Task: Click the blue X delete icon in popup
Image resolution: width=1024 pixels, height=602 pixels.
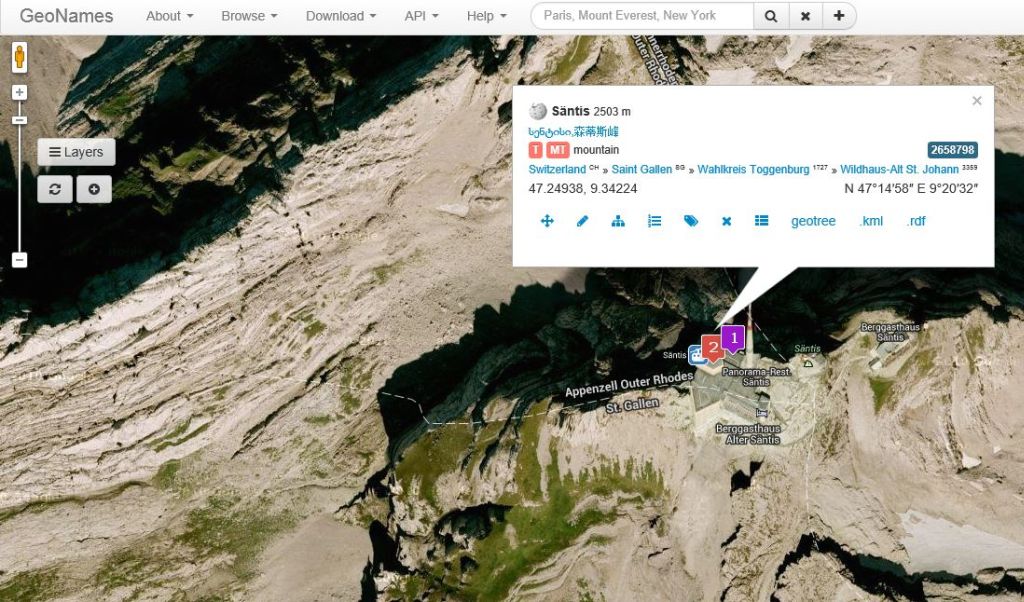Action: [x=726, y=221]
